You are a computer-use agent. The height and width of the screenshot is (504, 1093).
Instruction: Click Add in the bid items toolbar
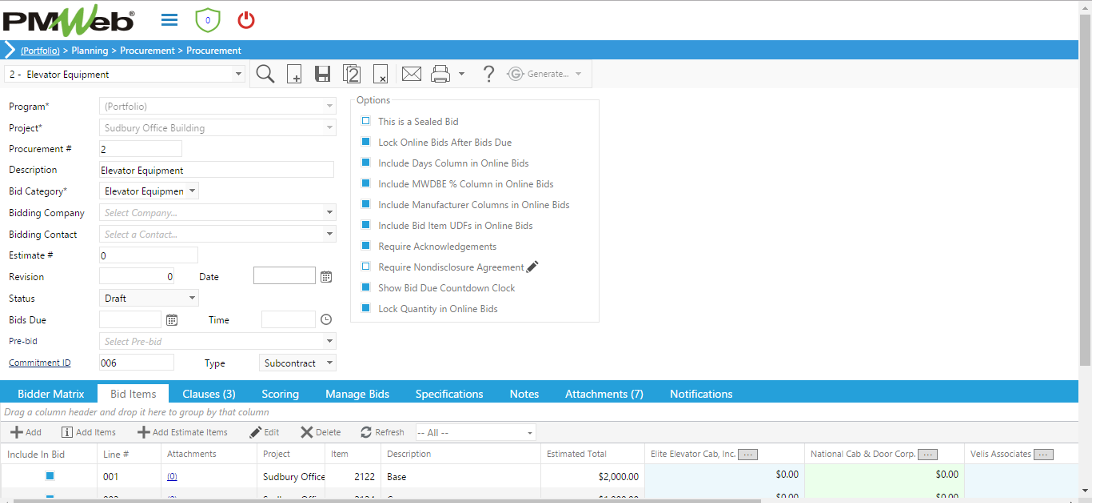26,432
